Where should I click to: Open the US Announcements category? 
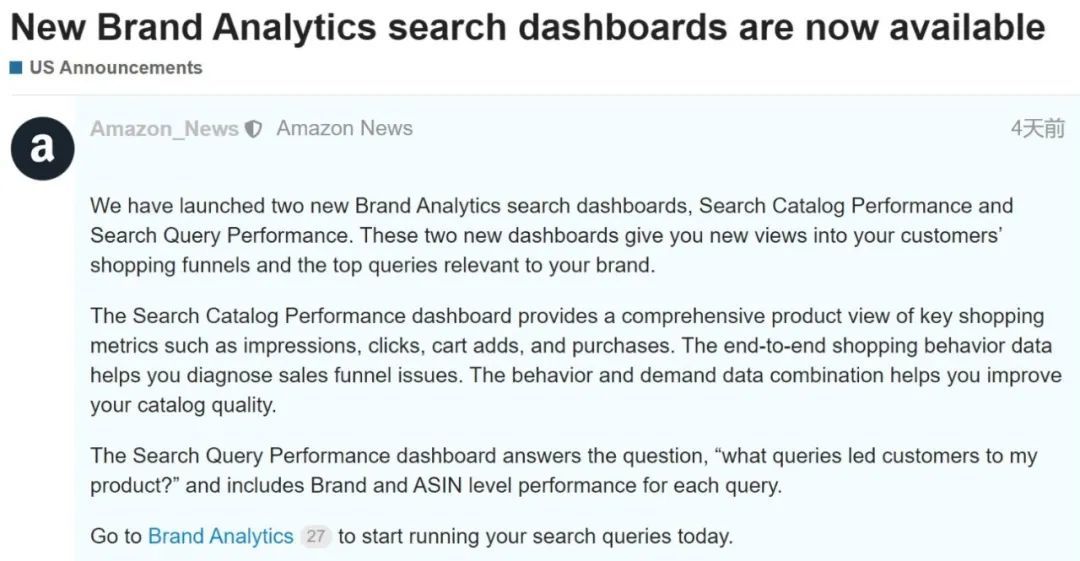pos(115,68)
